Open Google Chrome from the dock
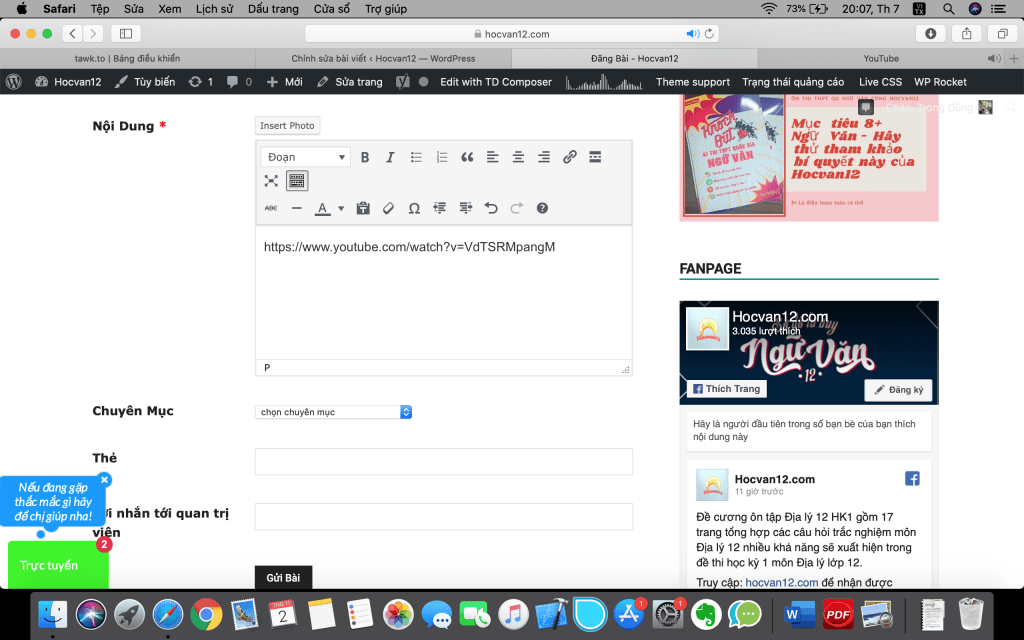The image size is (1024, 640). [206, 614]
